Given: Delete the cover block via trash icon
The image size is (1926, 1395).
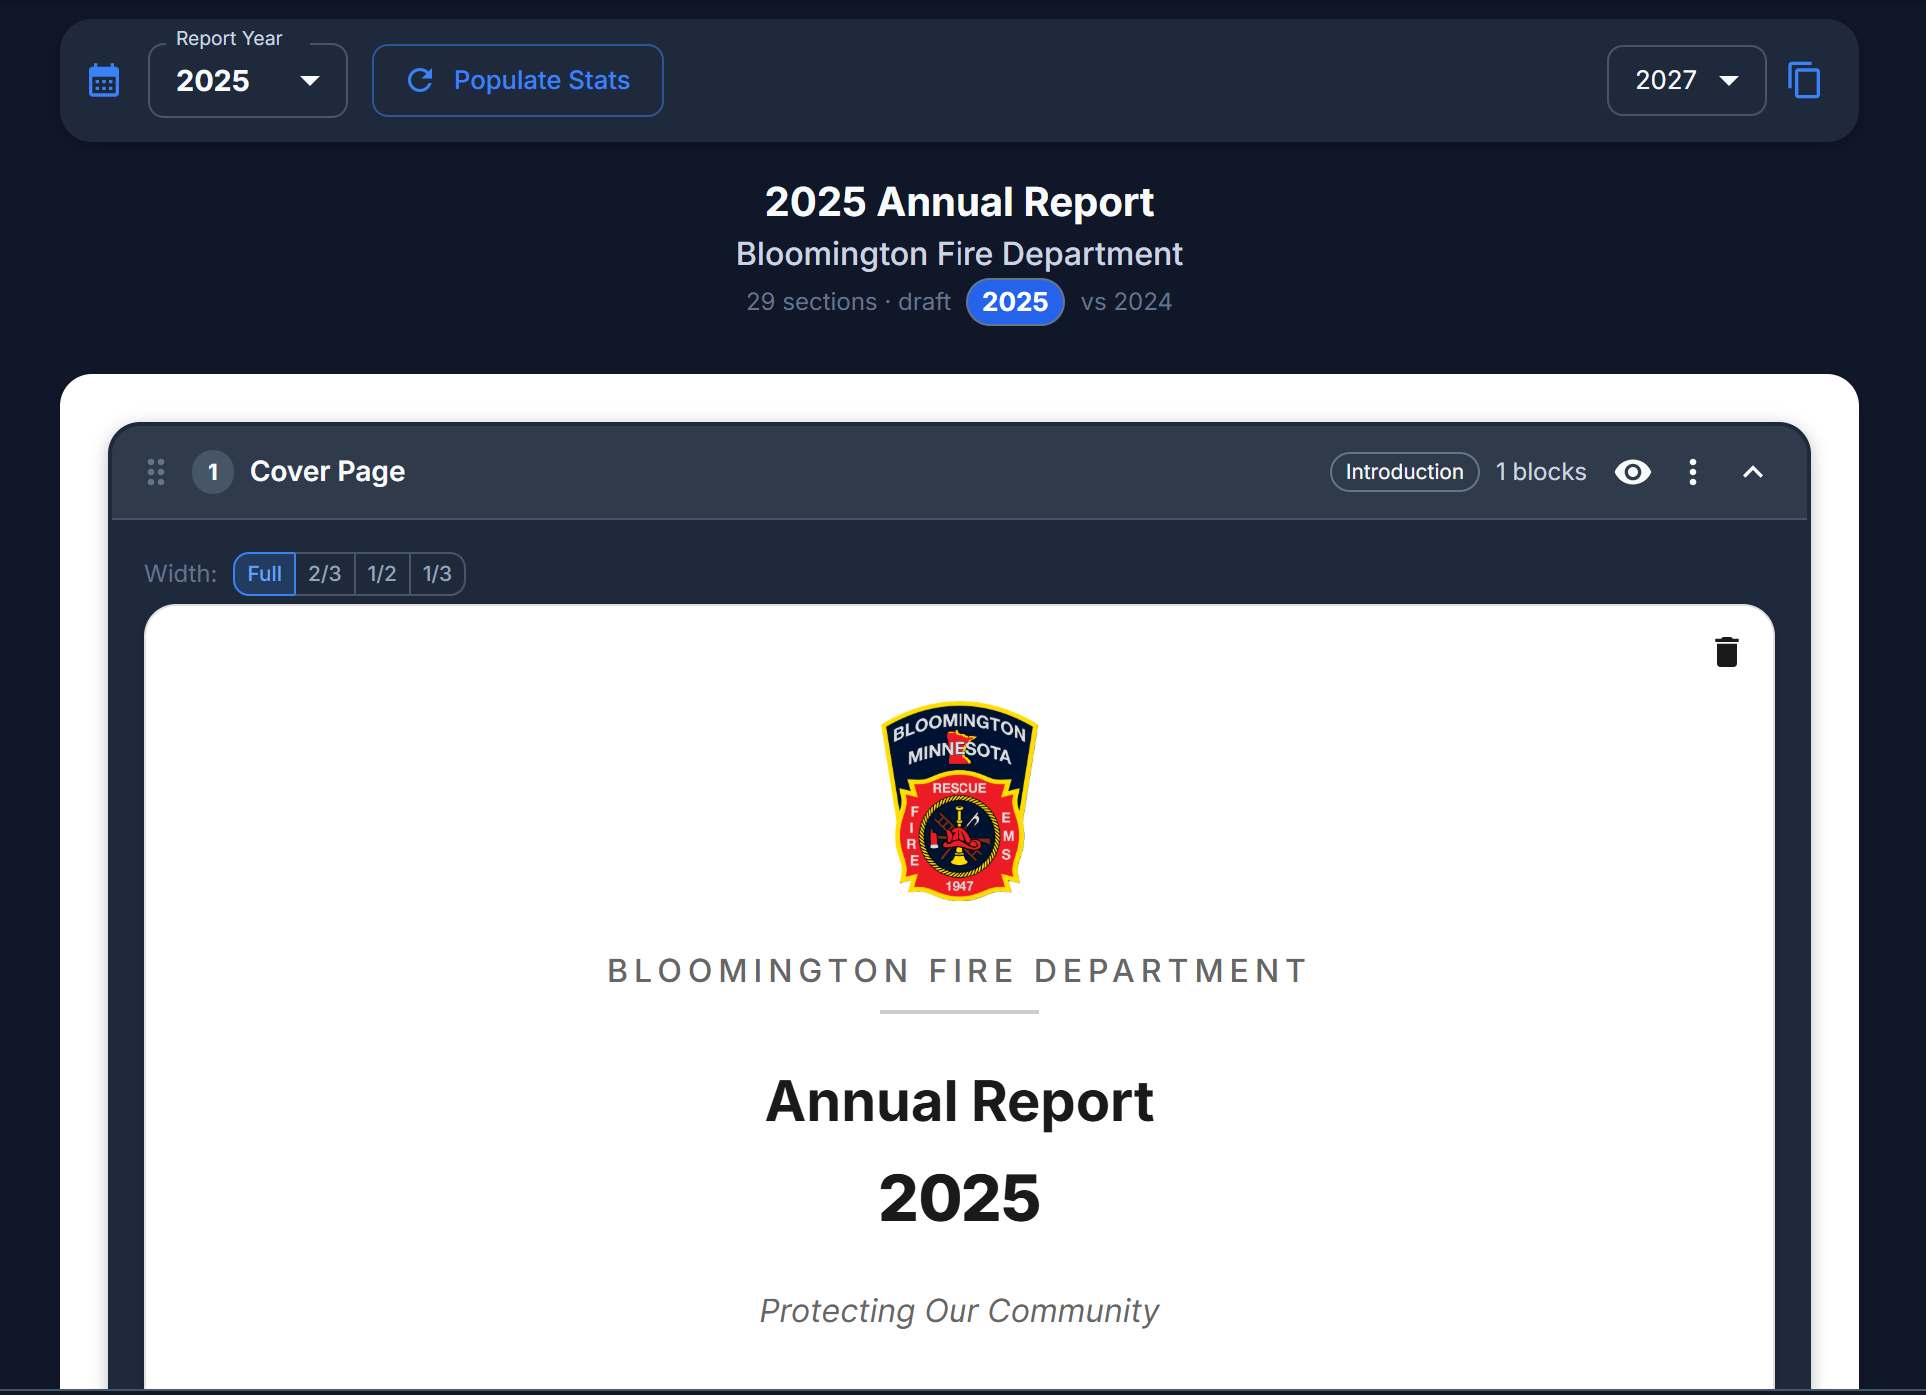Looking at the screenshot, I should (1727, 651).
